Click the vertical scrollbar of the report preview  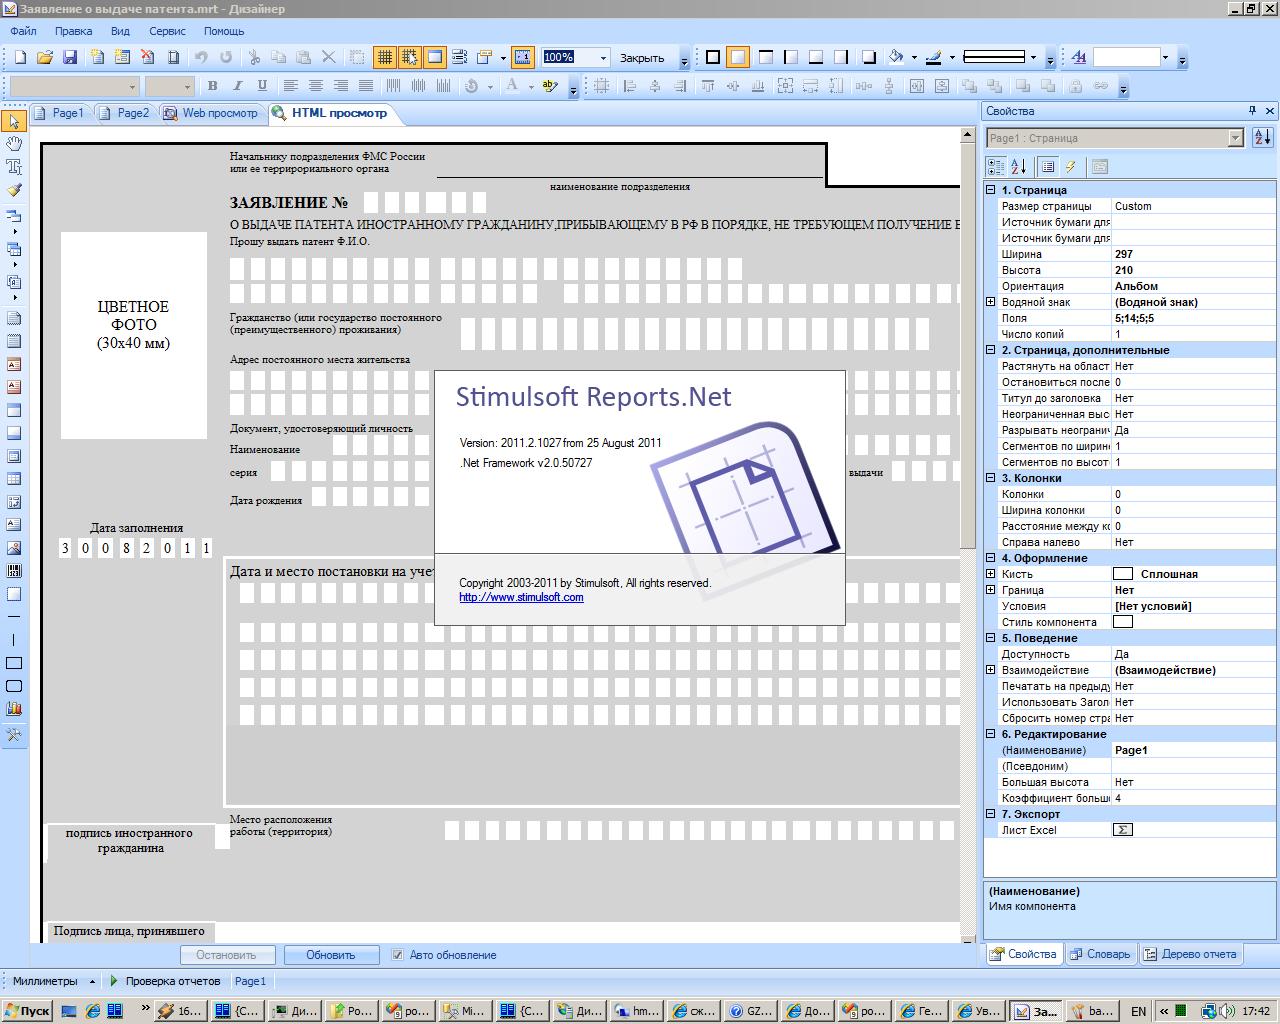968,535
